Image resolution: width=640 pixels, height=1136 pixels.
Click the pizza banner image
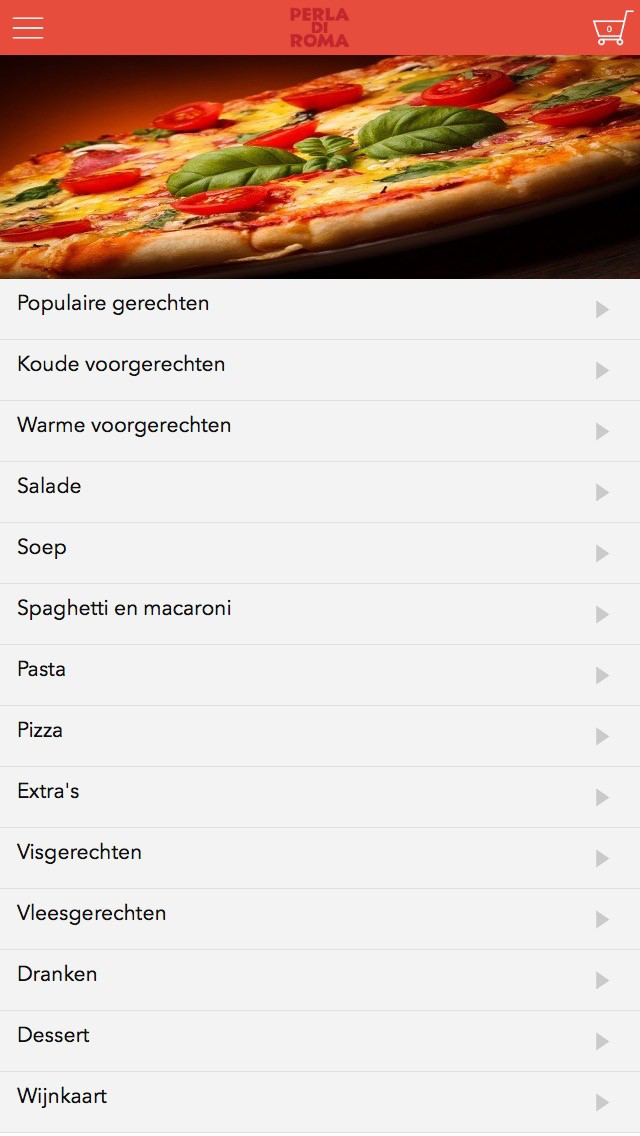tap(320, 167)
